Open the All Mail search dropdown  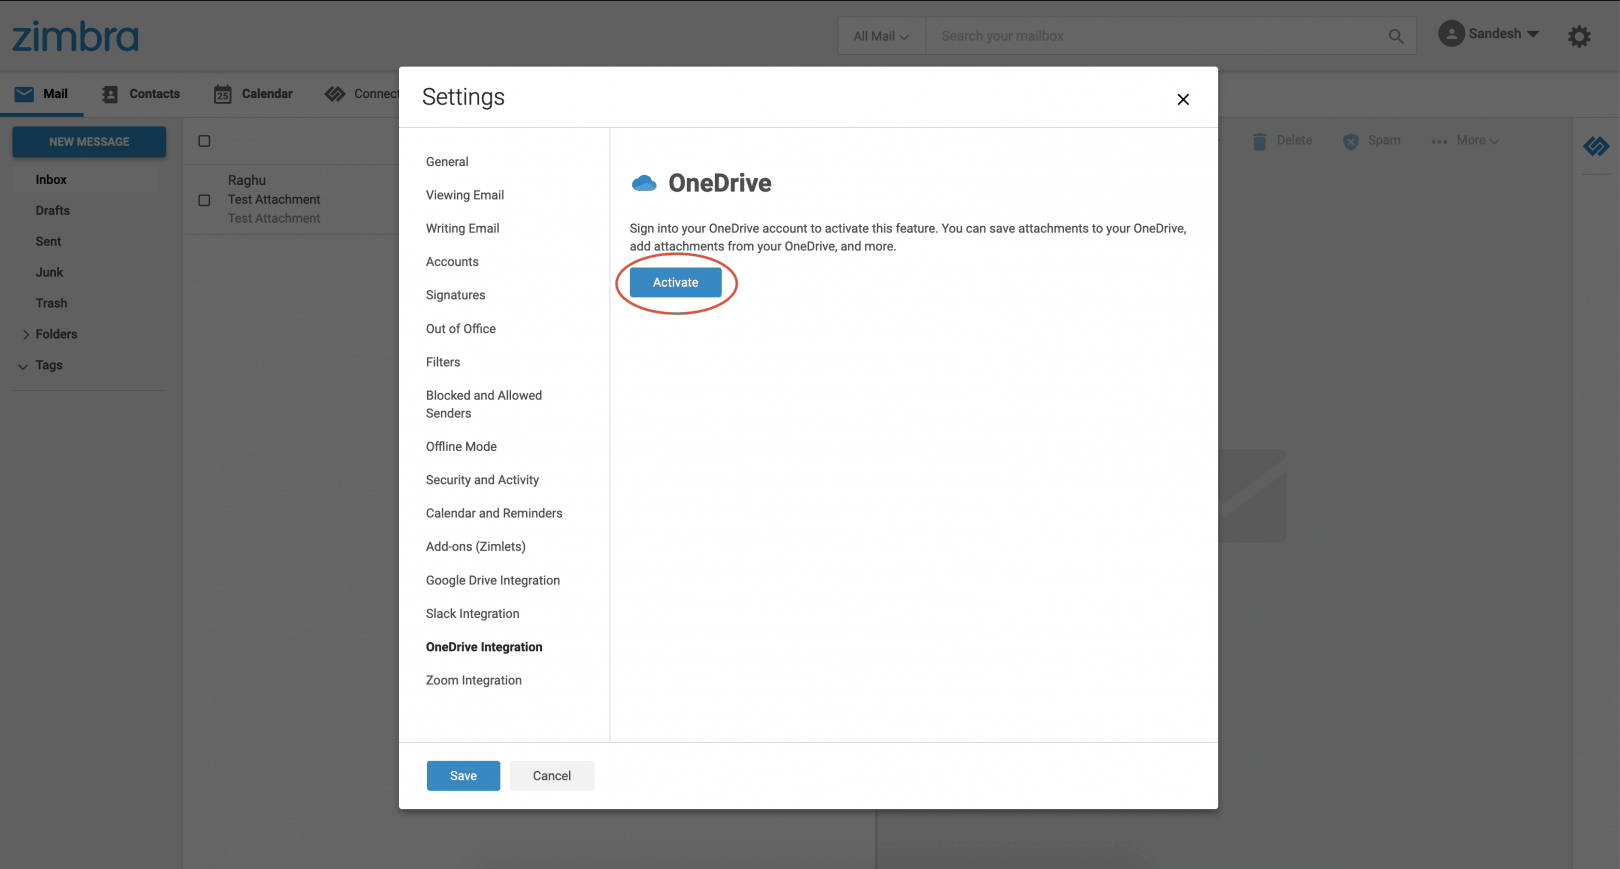pos(881,36)
